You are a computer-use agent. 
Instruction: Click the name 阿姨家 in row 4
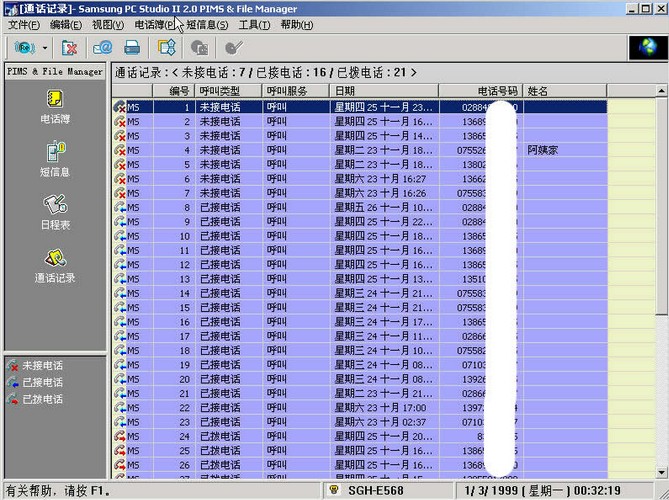(543, 150)
